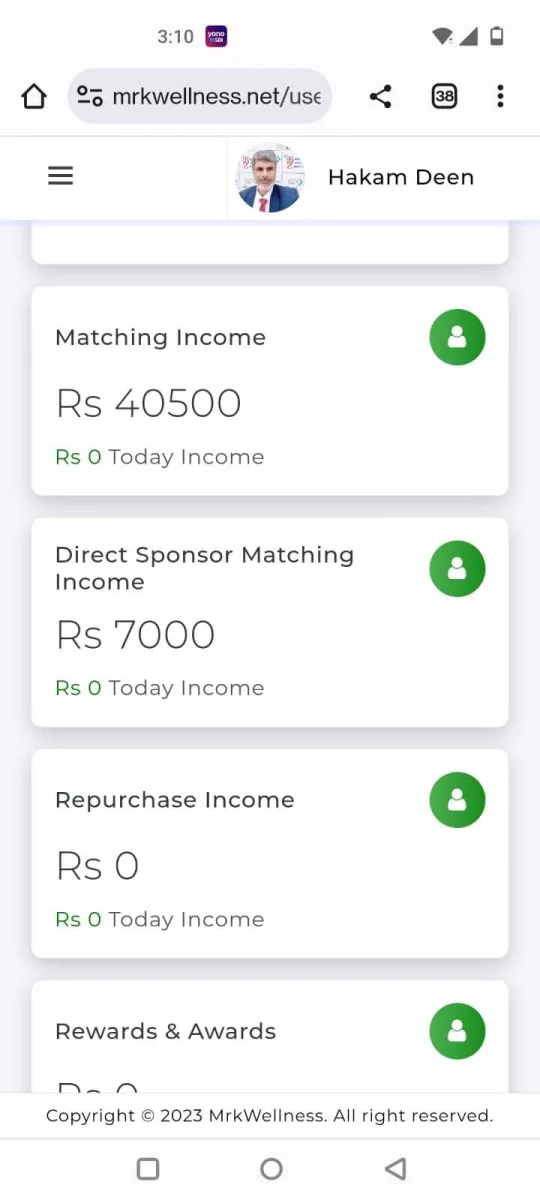Tap the share icon in browser toolbar
The width and height of the screenshot is (540, 1200).
point(380,96)
